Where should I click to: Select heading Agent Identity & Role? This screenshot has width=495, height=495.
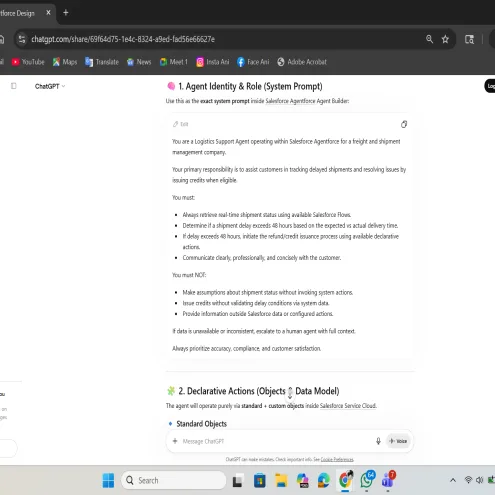coord(250,86)
